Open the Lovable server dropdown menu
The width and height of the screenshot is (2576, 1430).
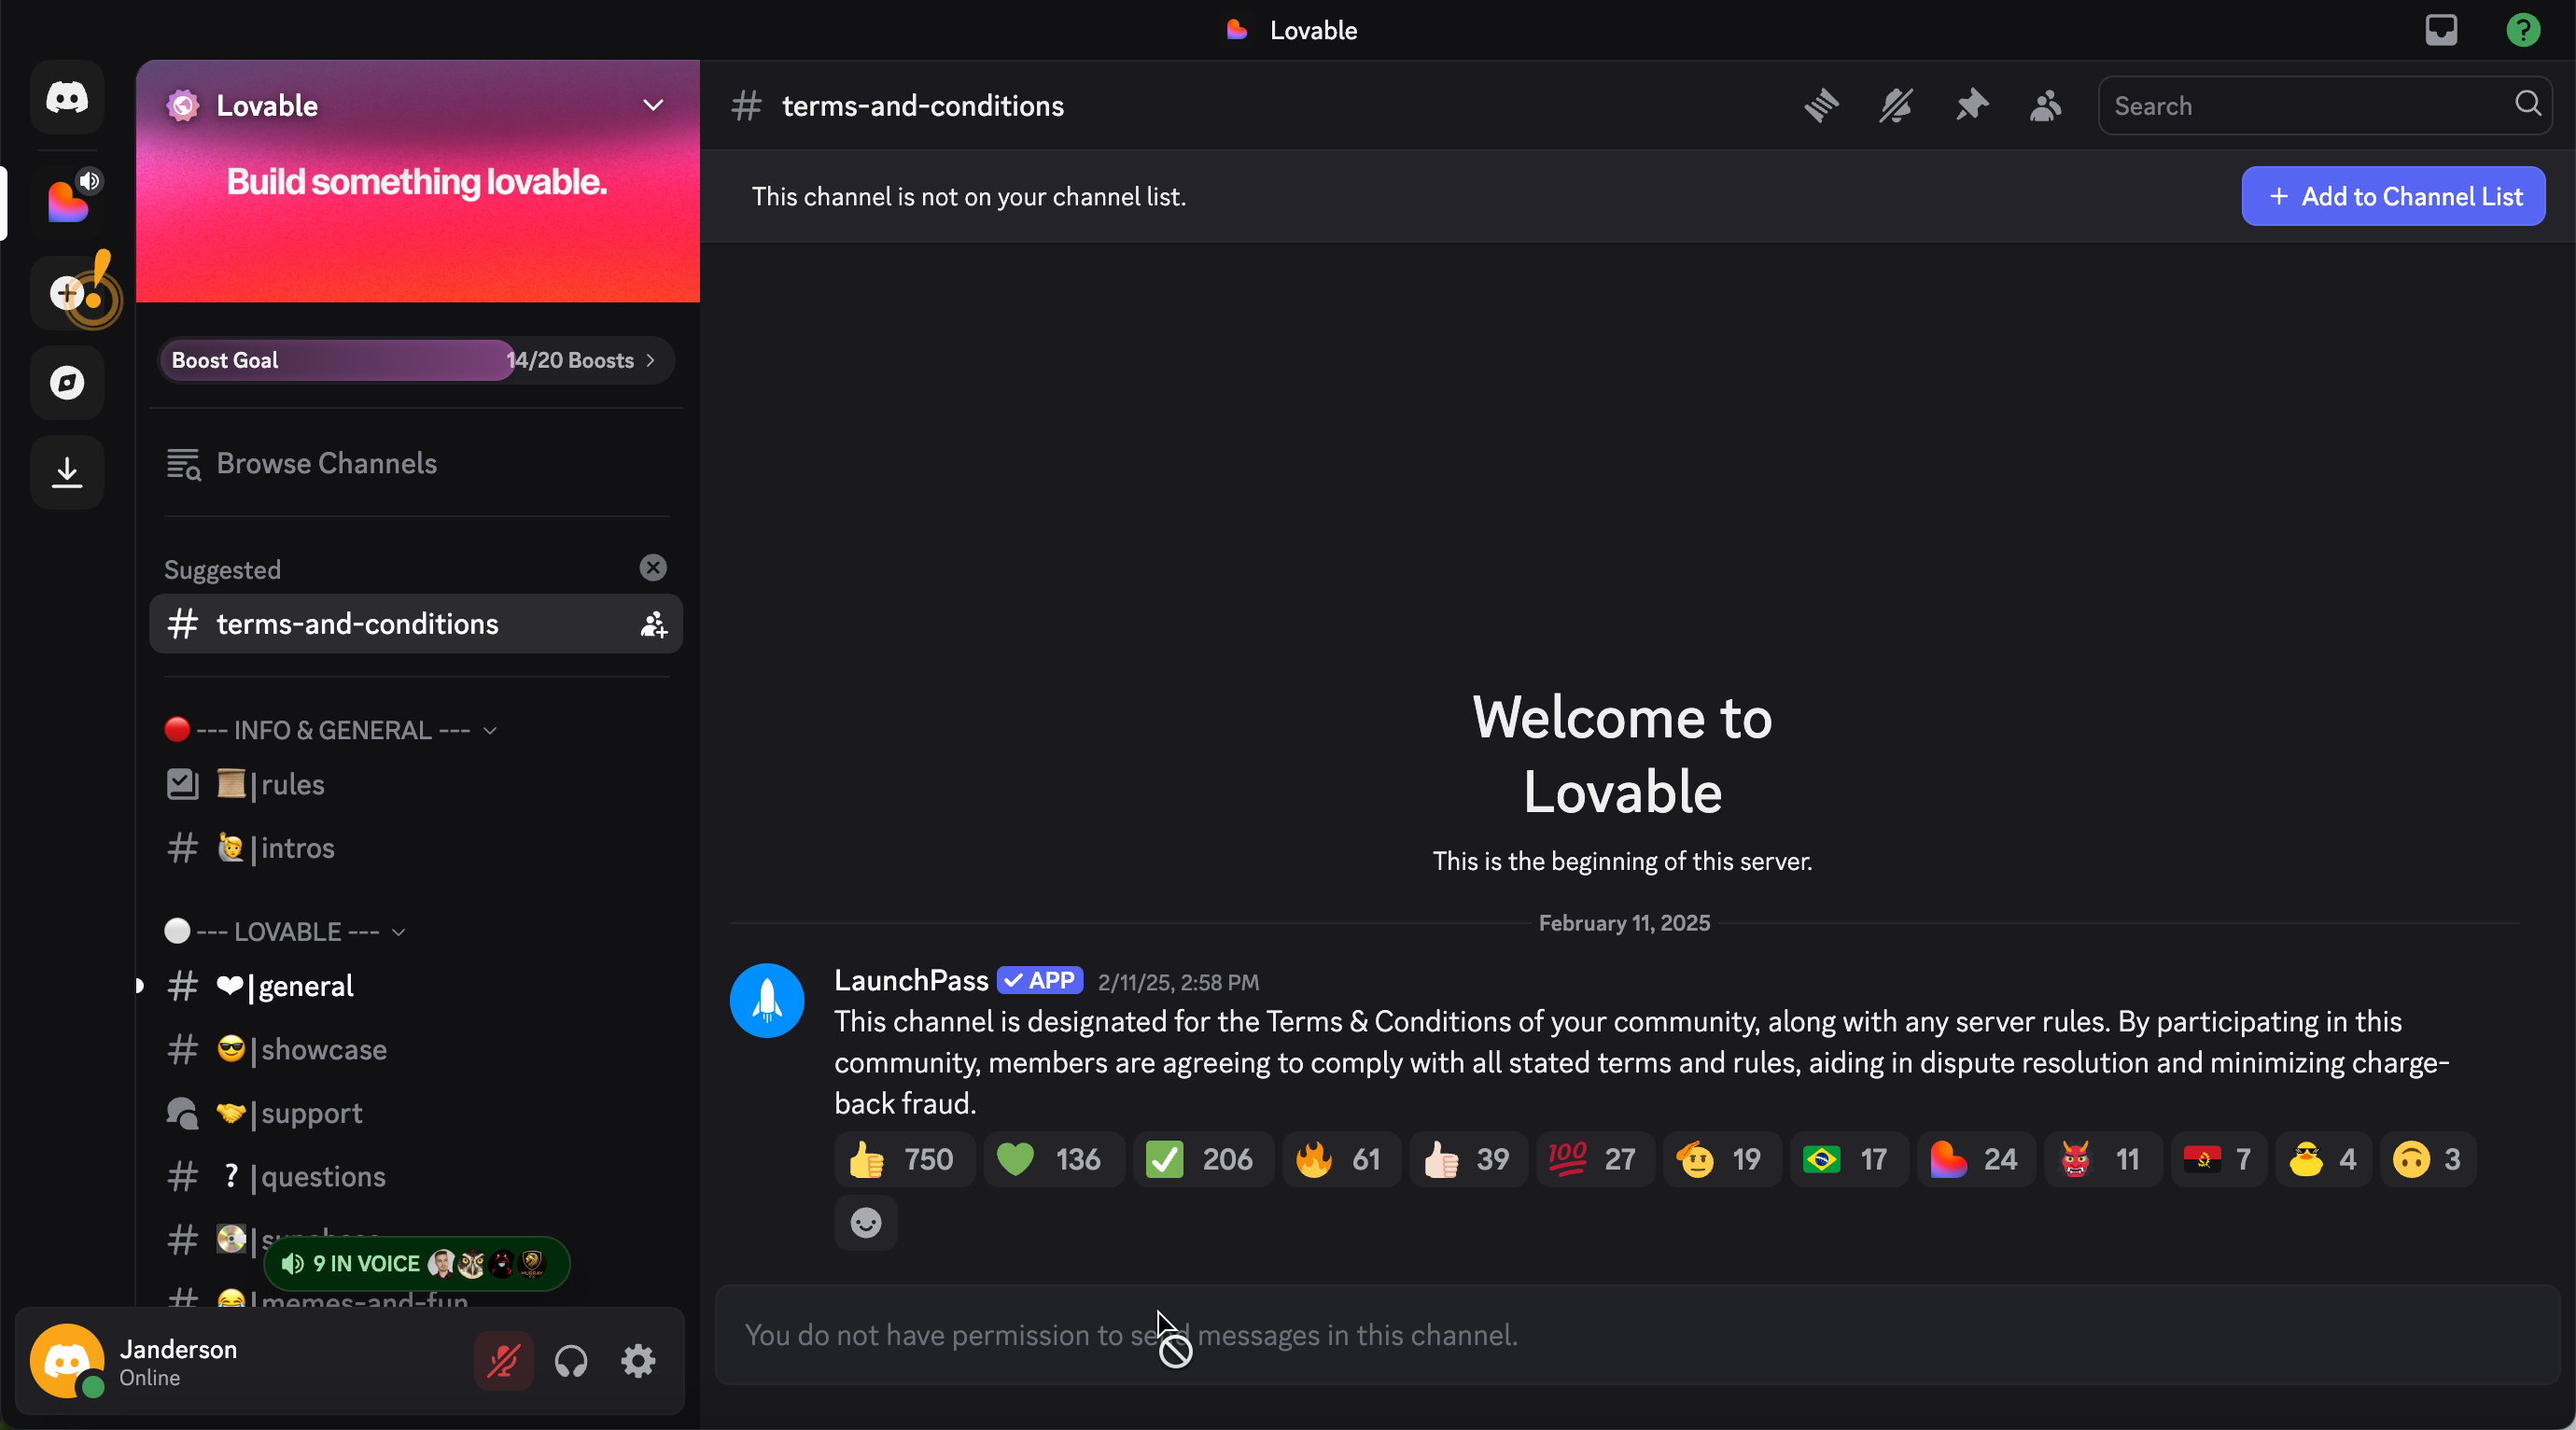coord(653,105)
